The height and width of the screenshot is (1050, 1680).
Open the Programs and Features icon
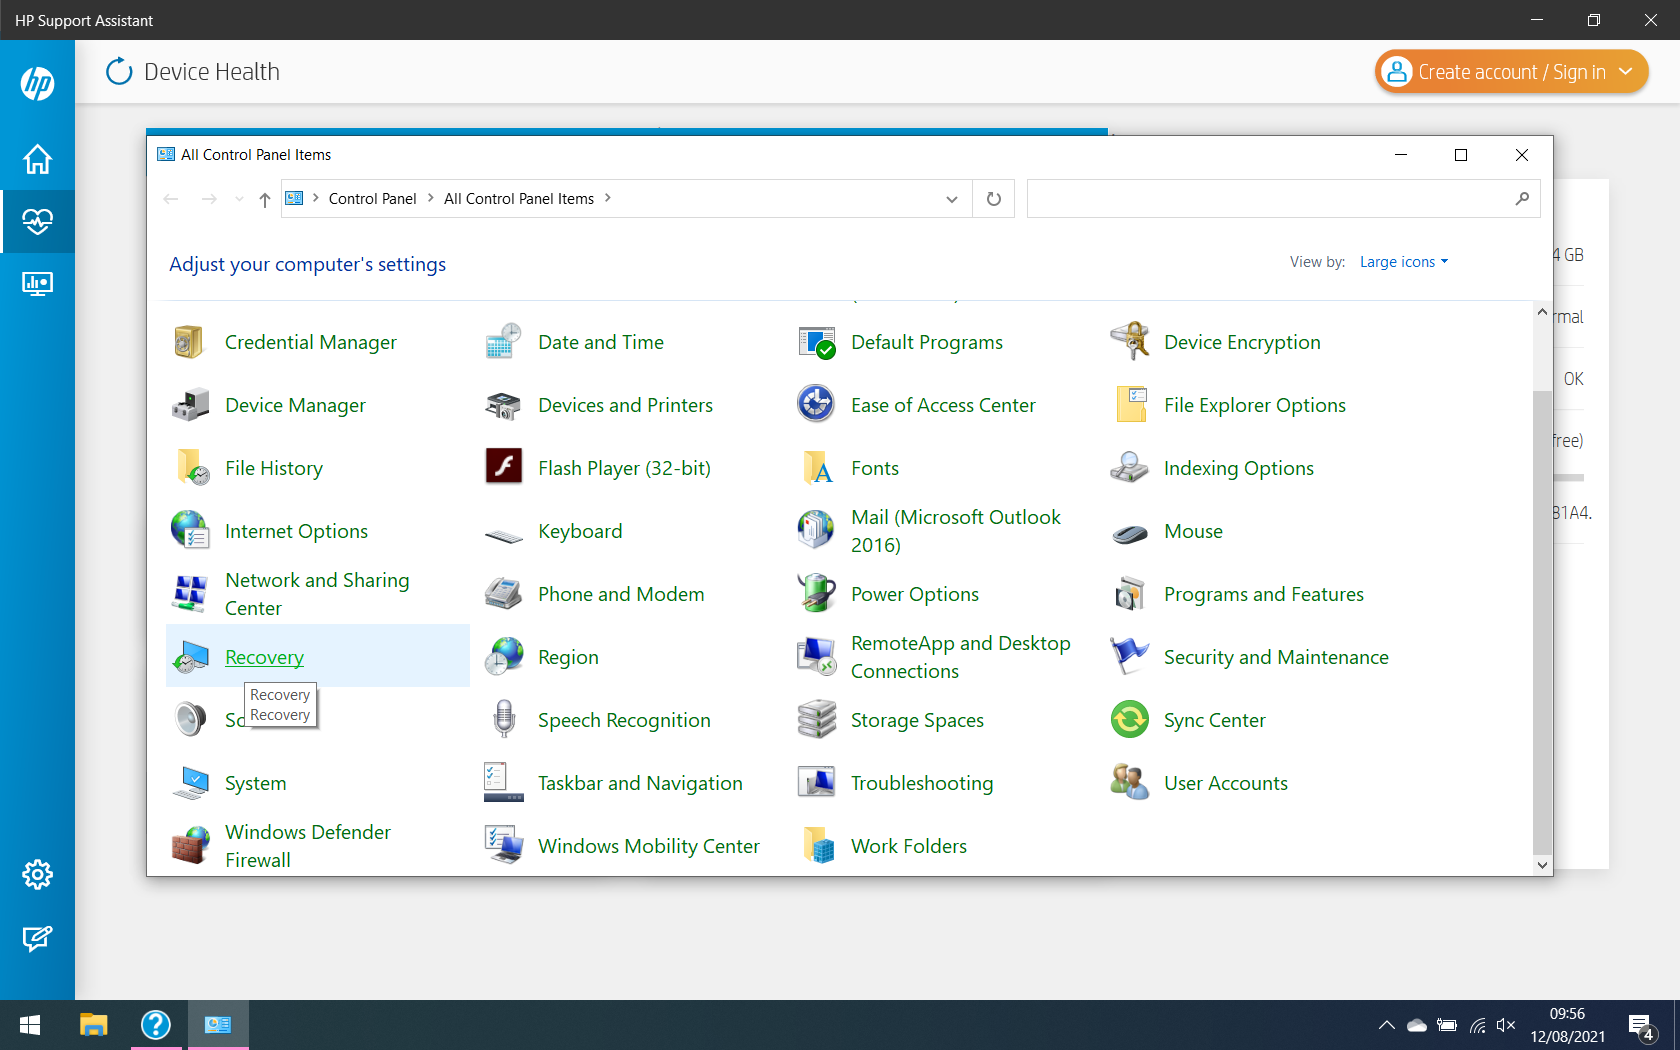pos(1130,594)
